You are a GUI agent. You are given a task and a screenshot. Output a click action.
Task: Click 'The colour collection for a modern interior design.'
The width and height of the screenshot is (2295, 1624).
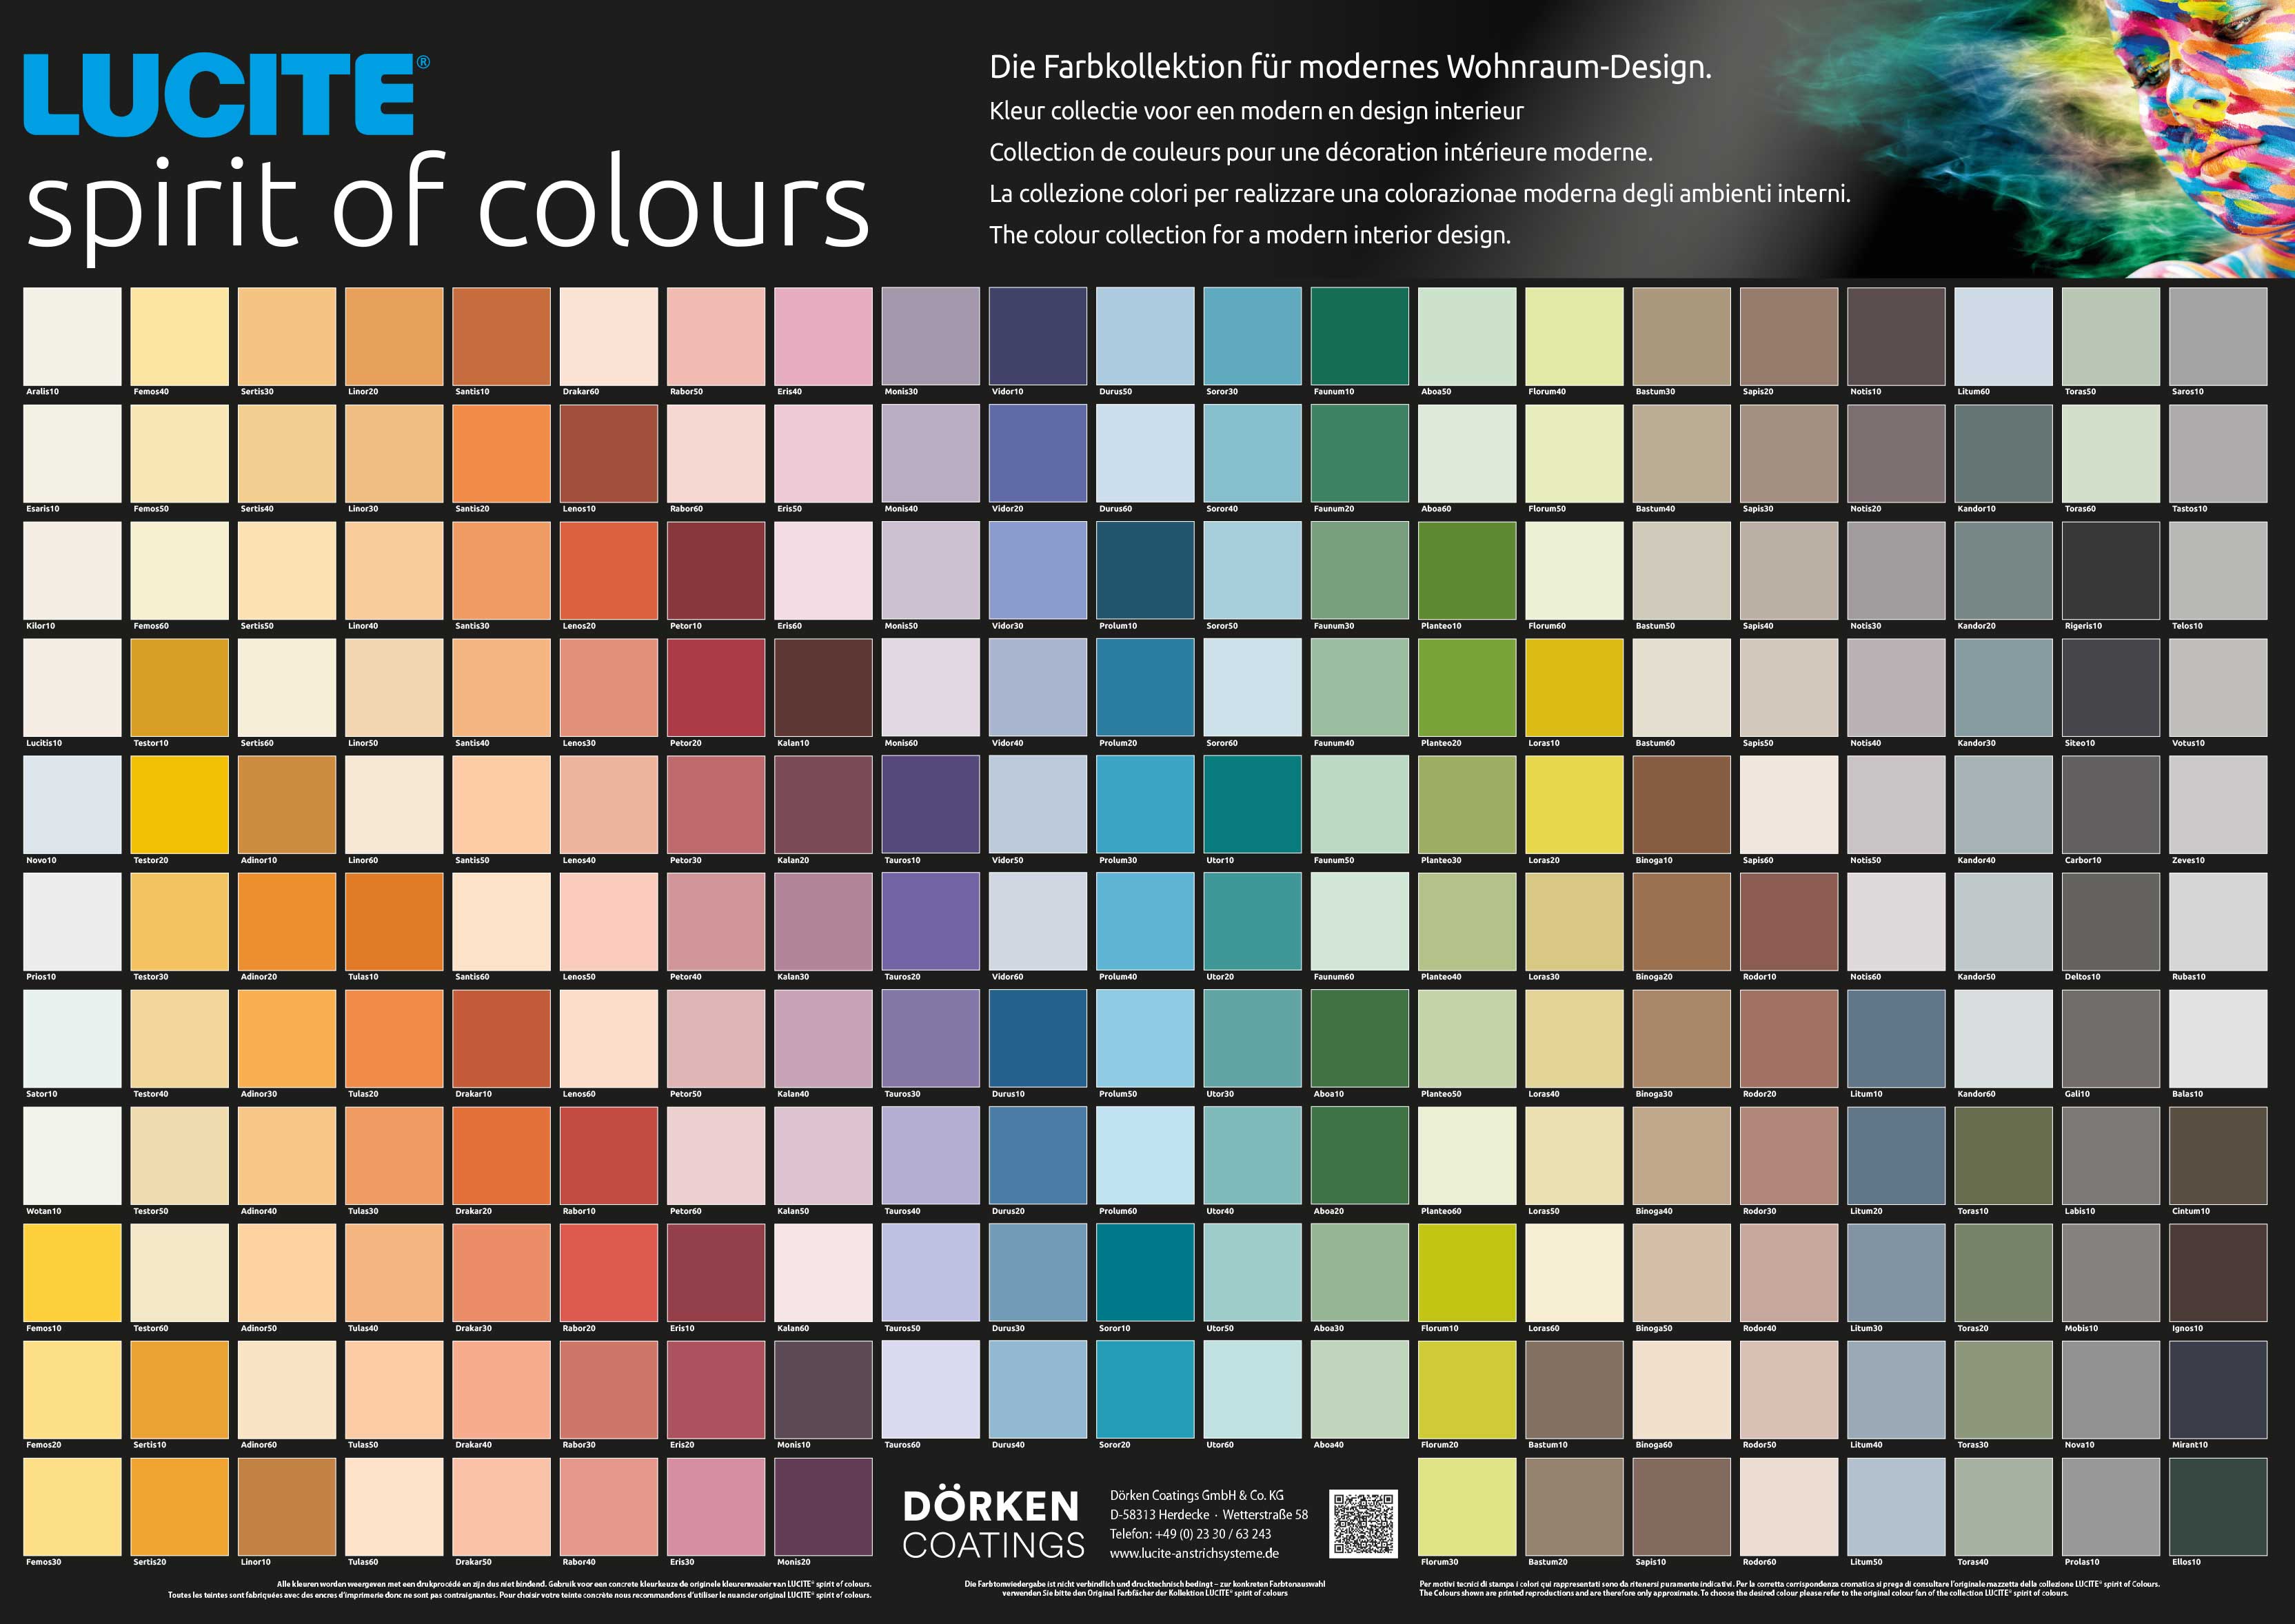[x=1250, y=235]
